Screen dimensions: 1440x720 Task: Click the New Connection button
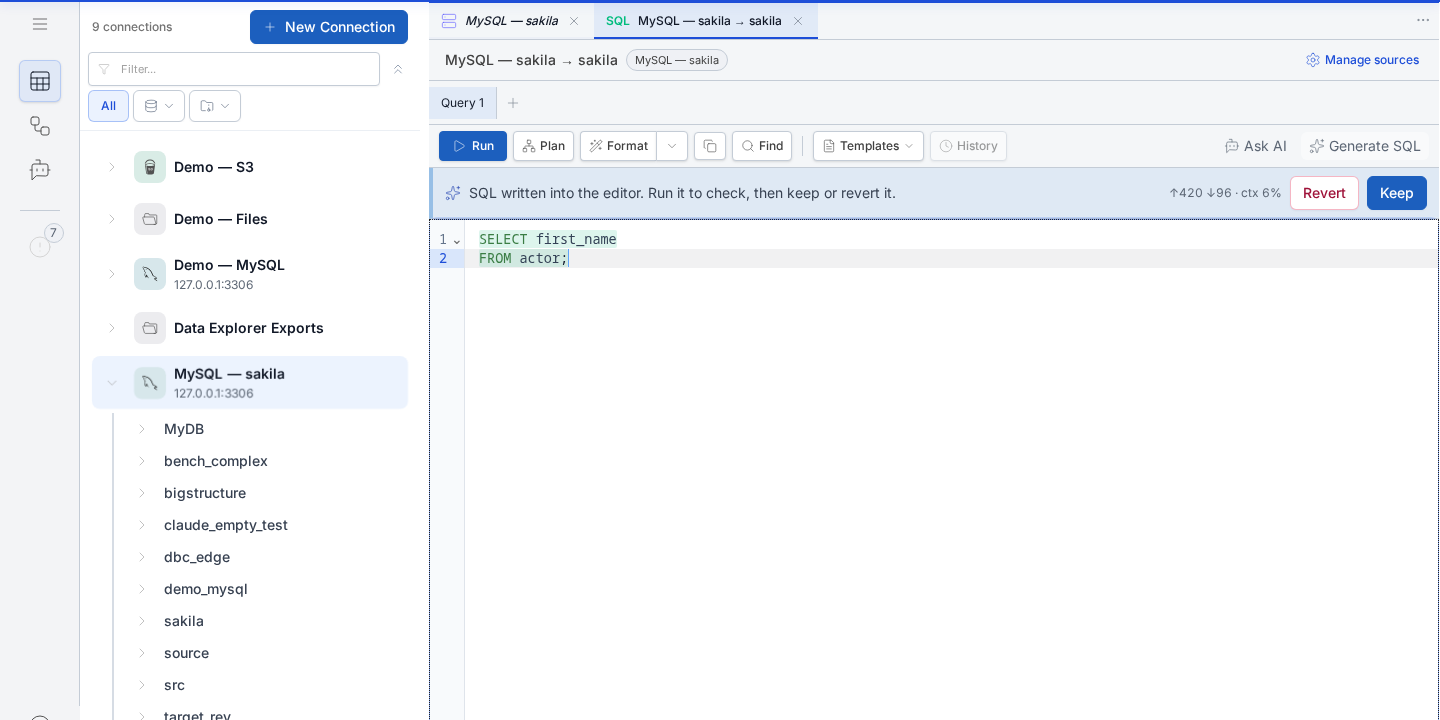(x=329, y=27)
